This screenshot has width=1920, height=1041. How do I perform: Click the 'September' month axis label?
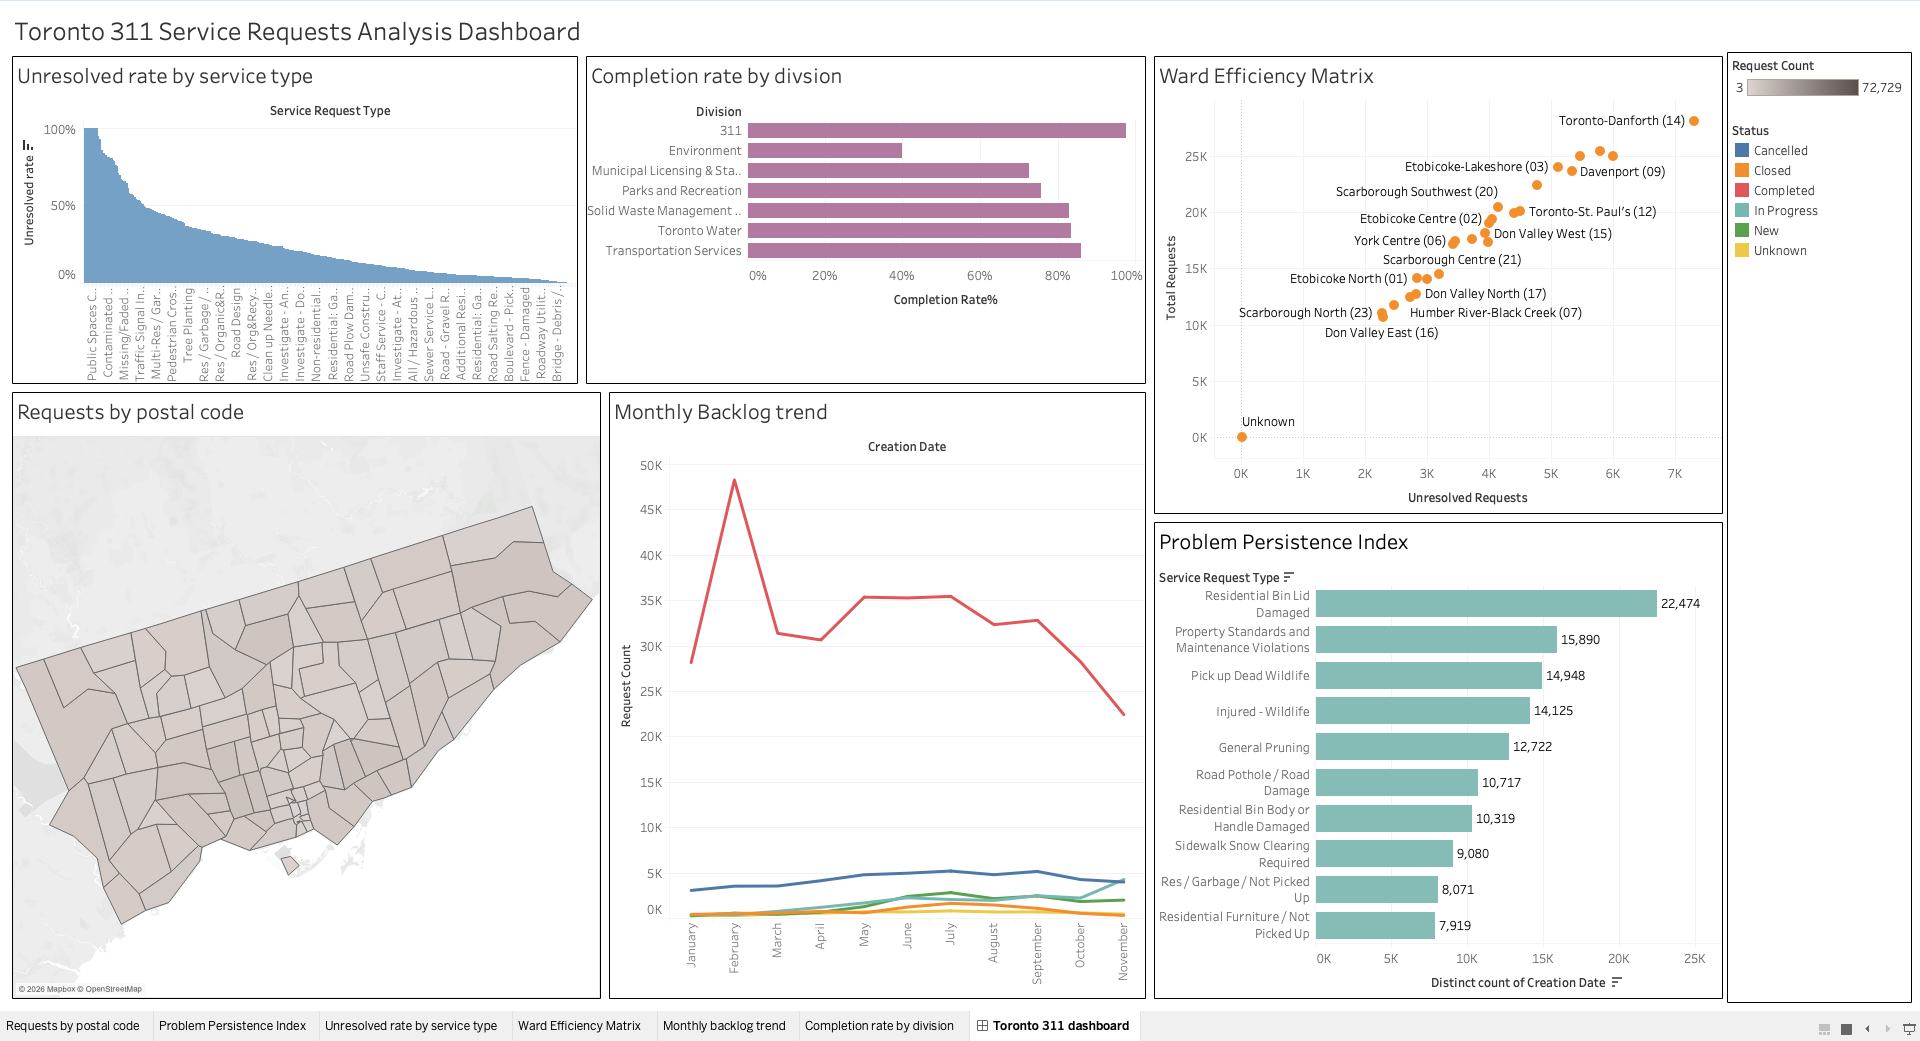[1037, 954]
